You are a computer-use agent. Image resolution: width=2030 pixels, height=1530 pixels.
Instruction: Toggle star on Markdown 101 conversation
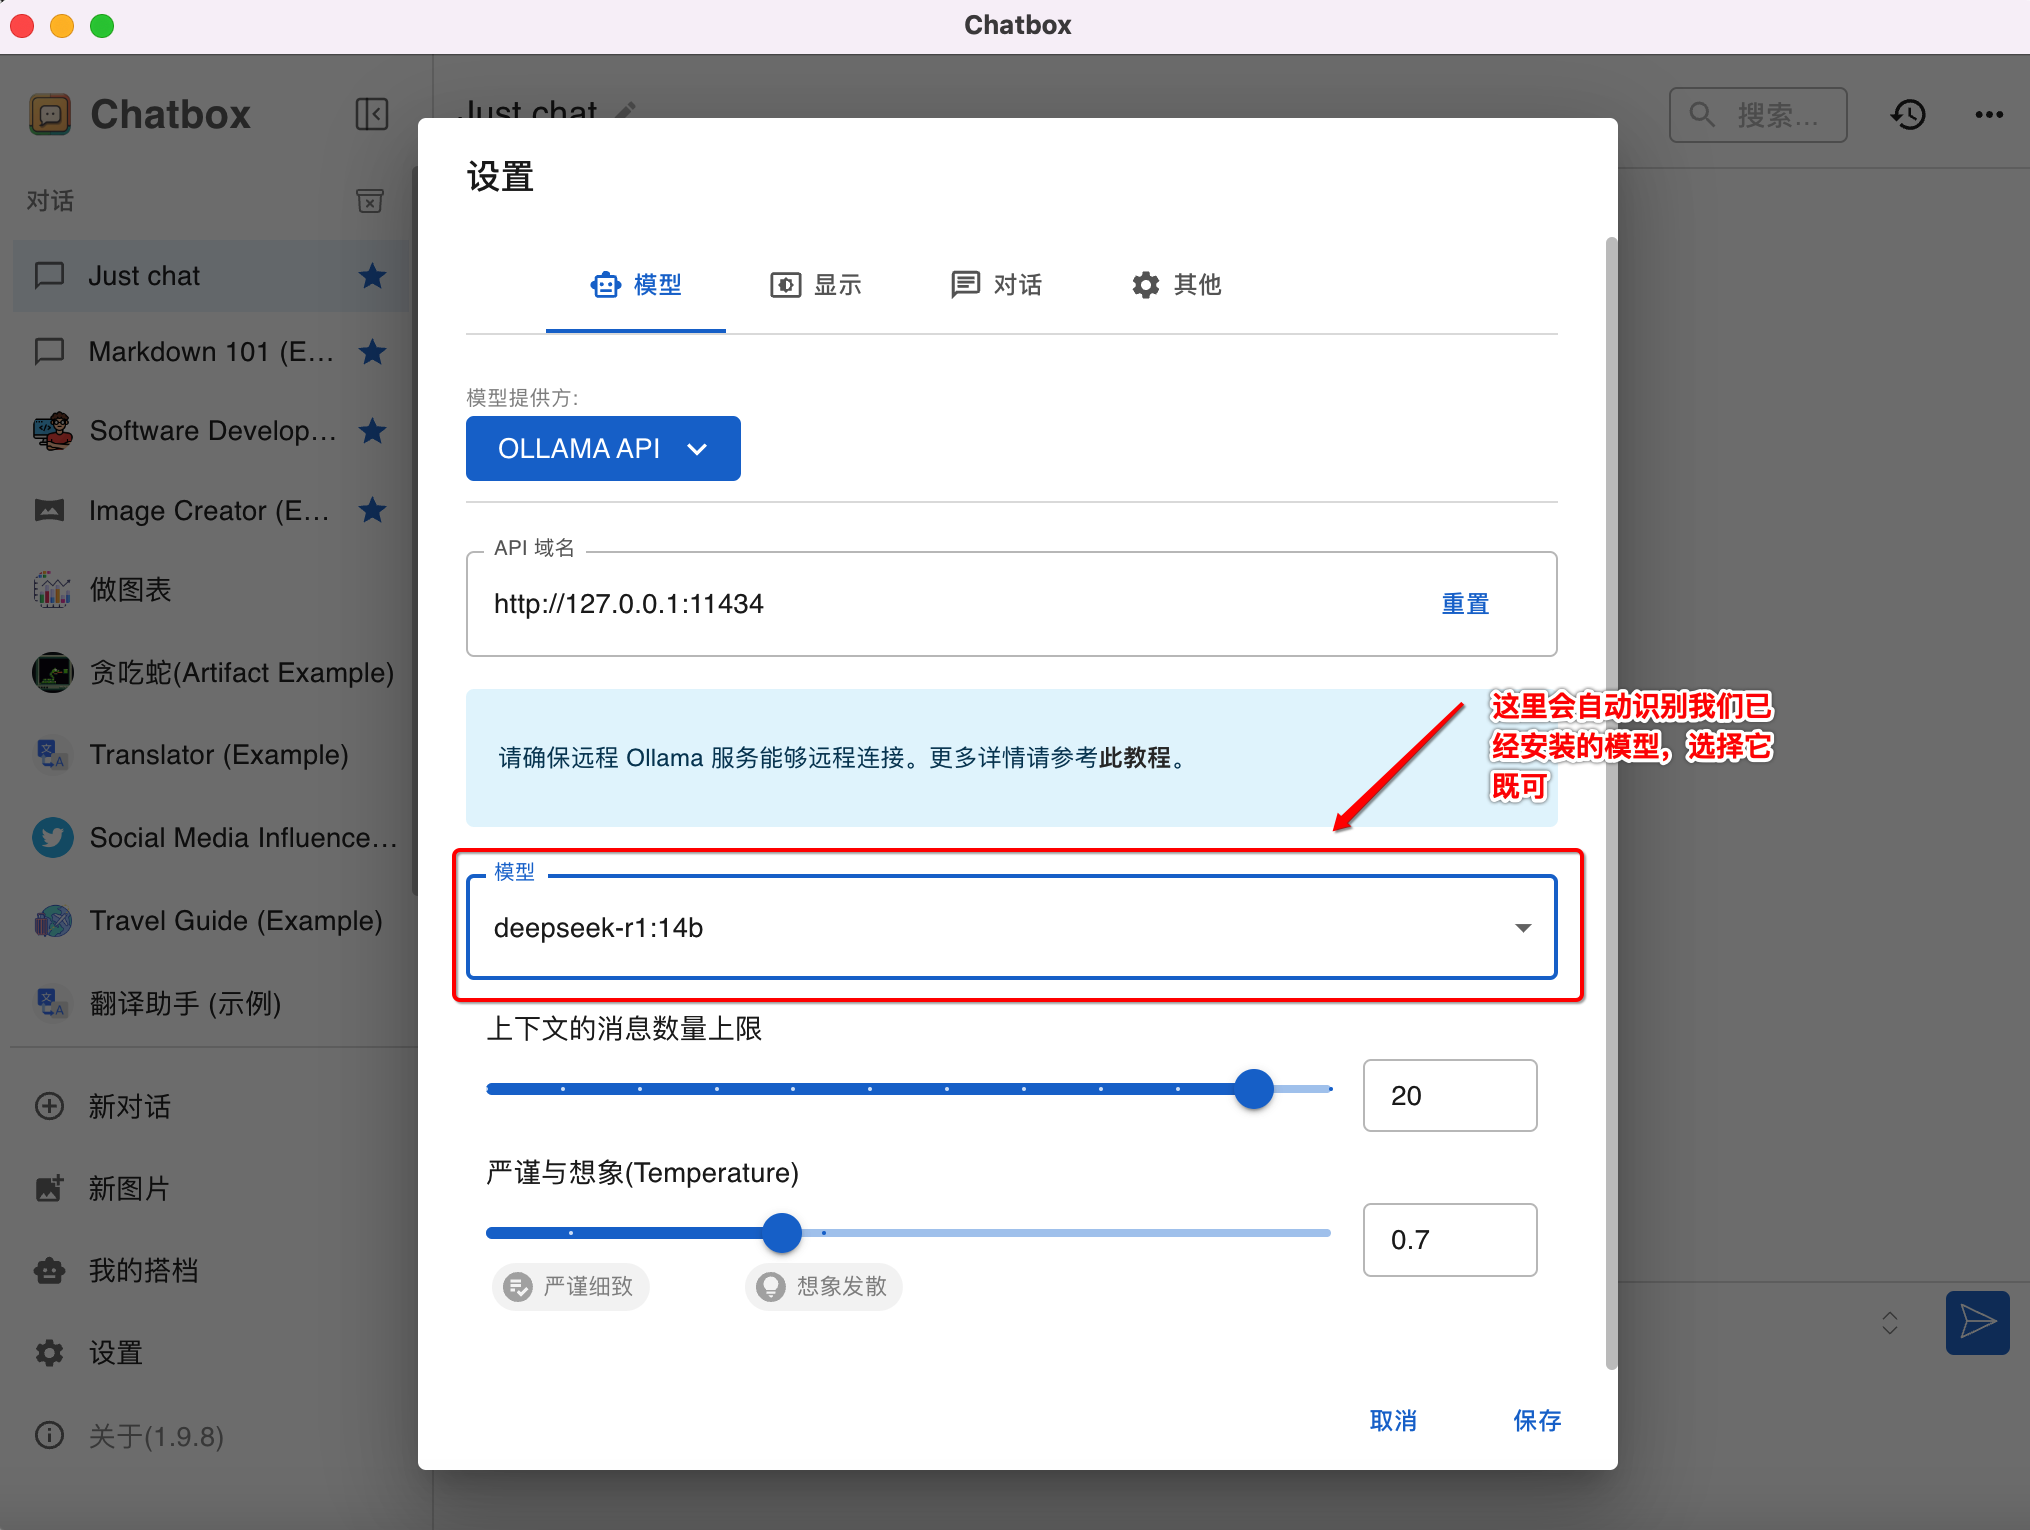pyautogui.click(x=372, y=352)
